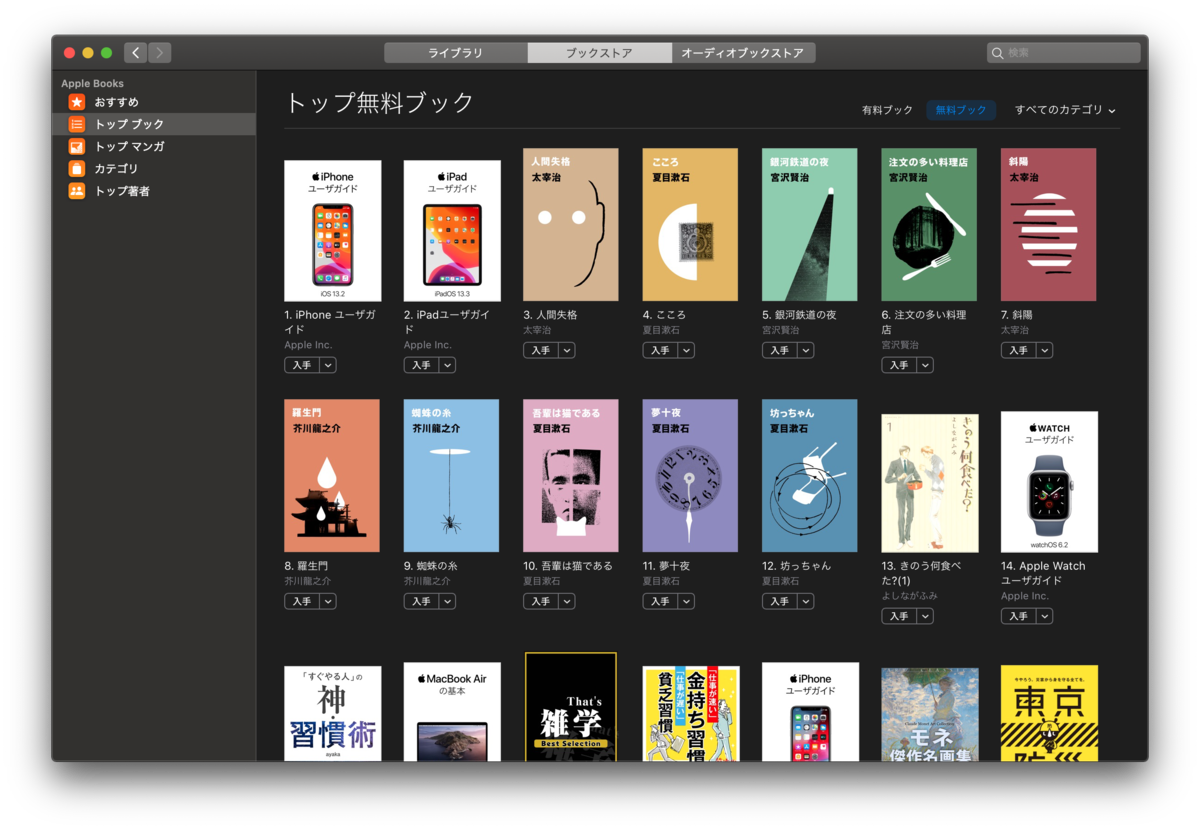Click the トップ ブック list icon

pos(77,124)
